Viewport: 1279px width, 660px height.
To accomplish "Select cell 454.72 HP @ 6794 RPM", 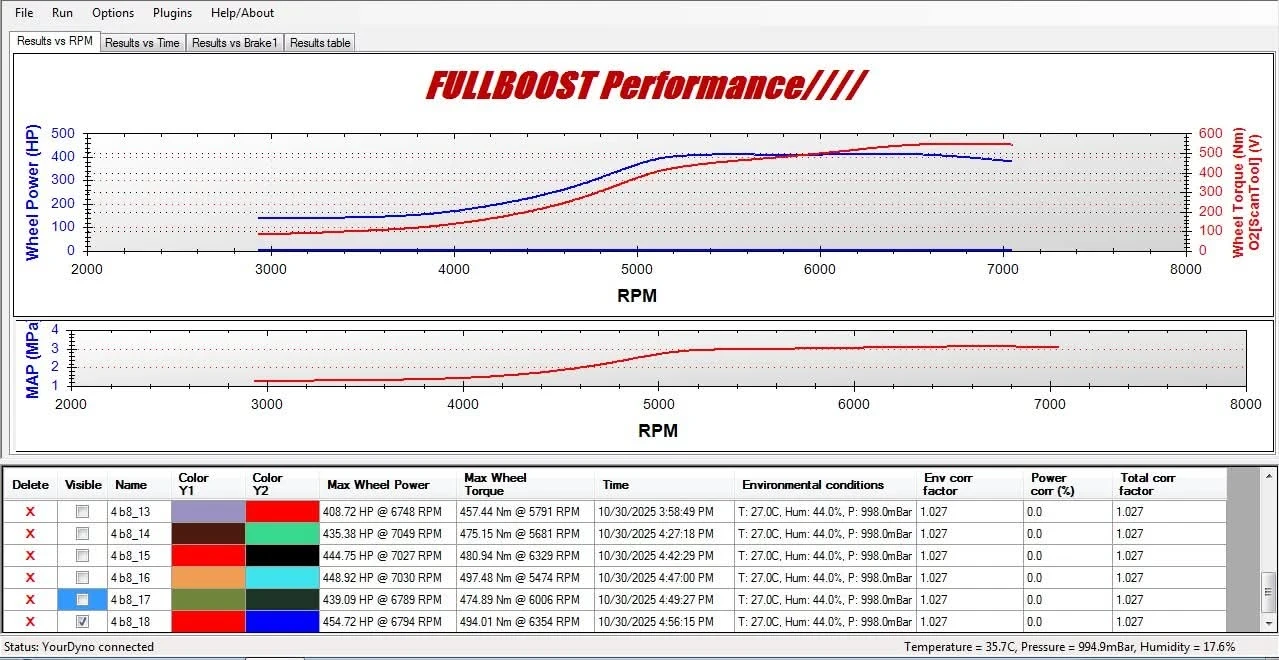I will pyautogui.click(x=388, y=621).
